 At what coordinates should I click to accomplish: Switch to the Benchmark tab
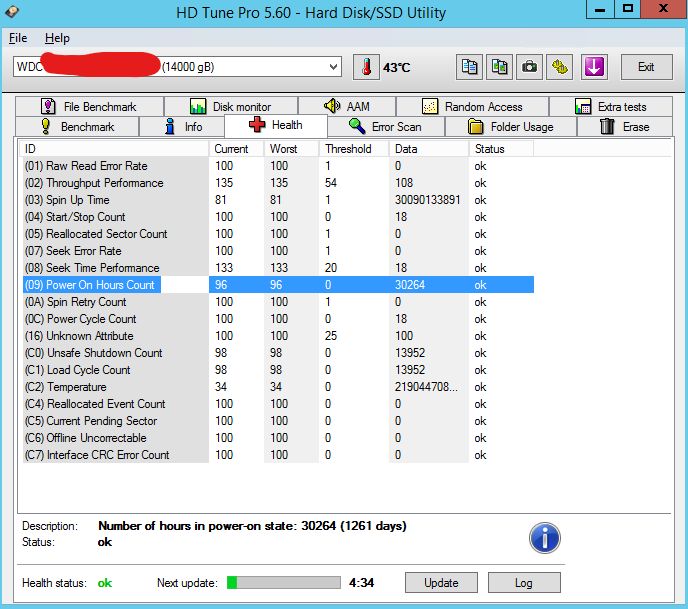click(x=77, y=127)
